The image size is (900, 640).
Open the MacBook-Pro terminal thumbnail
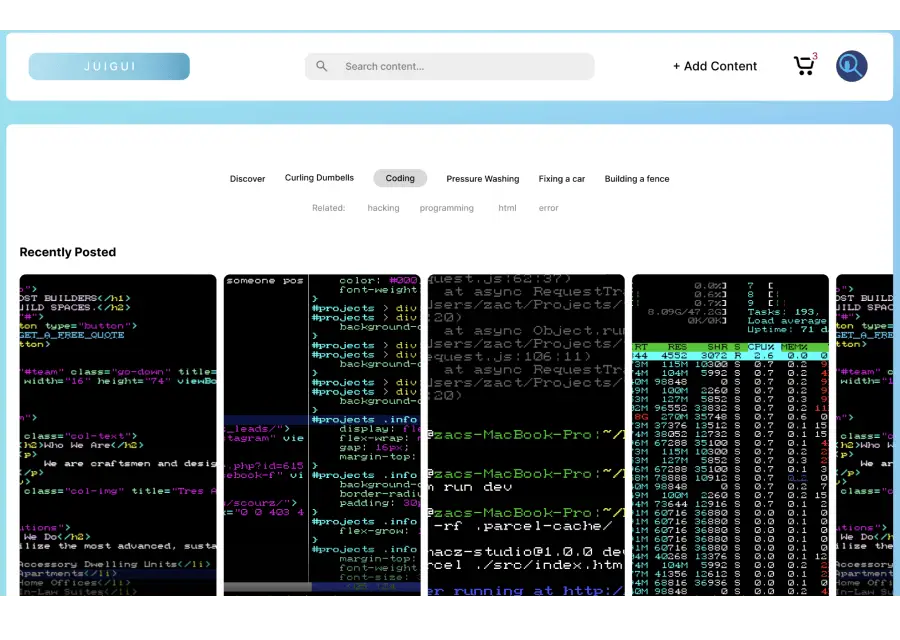coord(526,435)
